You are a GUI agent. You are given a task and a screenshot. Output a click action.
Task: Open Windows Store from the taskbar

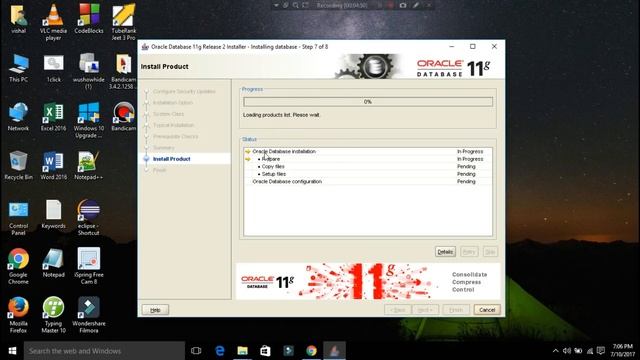[x=265, y=351]
